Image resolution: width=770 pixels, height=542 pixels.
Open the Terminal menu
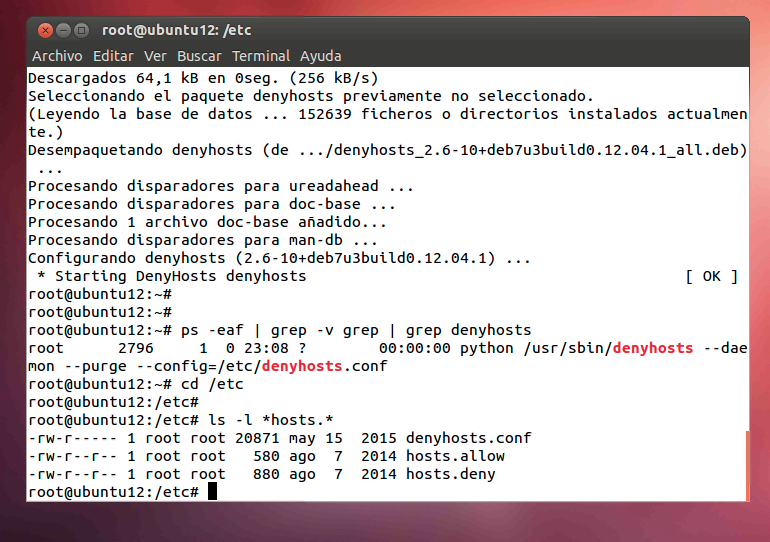coord(261,56)
